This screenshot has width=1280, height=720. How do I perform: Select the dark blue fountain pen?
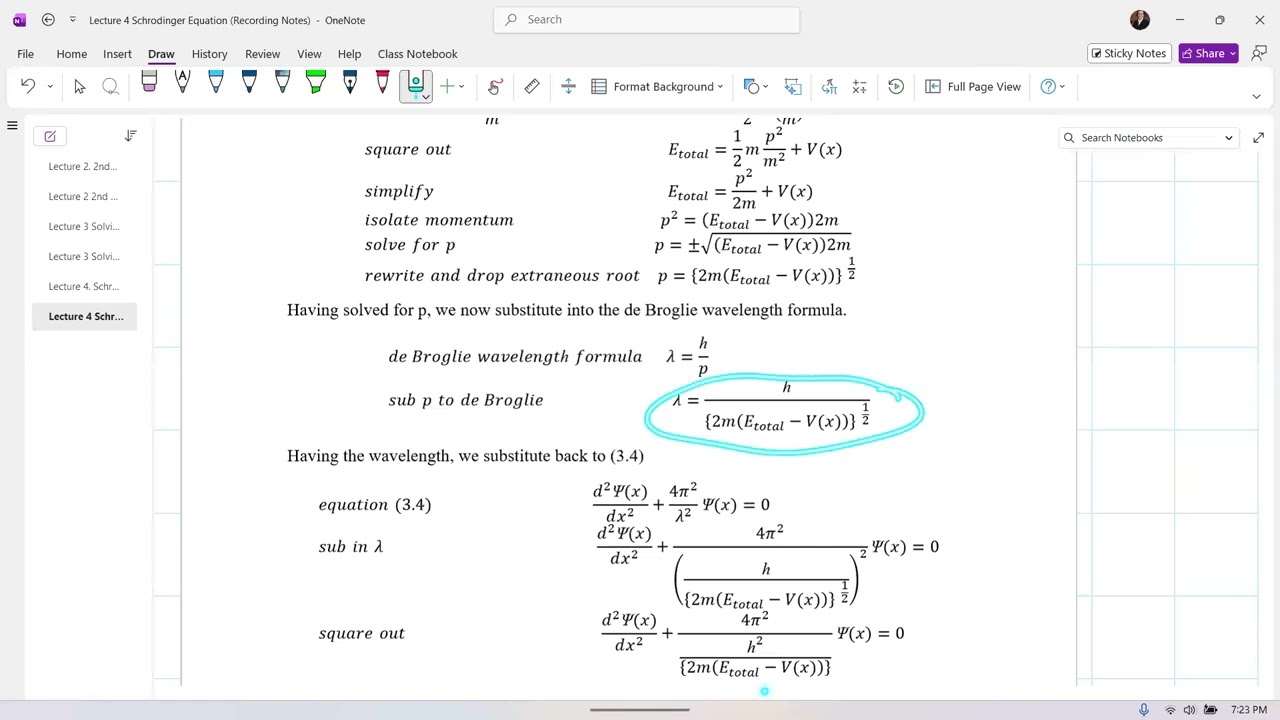tap(349, 84)
